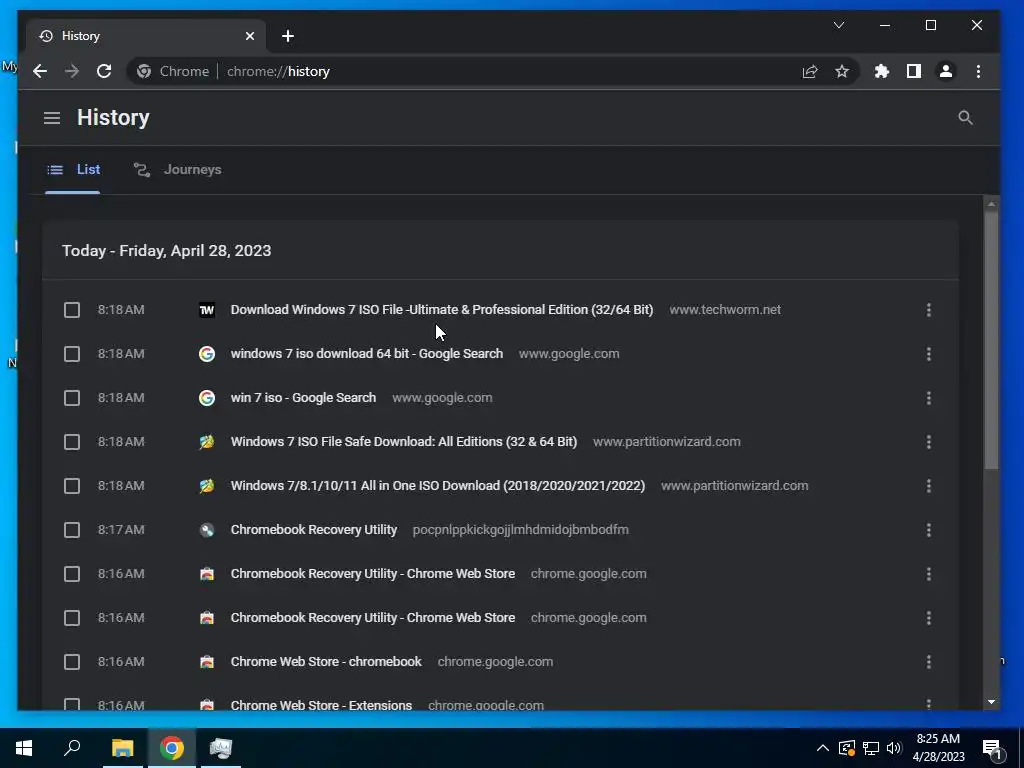Image resolution: width=1024 pixels, height=768 pixels.
Task: Click the history list scrollbar thumb
Action: (x=991, y=340)
